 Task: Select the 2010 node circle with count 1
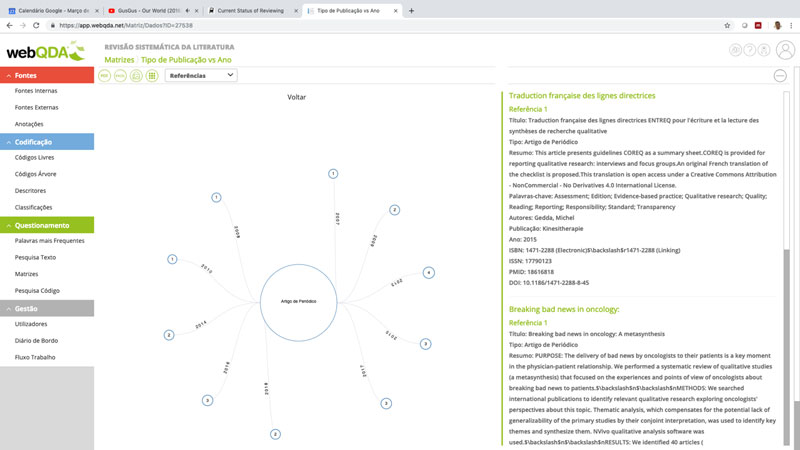172,259
